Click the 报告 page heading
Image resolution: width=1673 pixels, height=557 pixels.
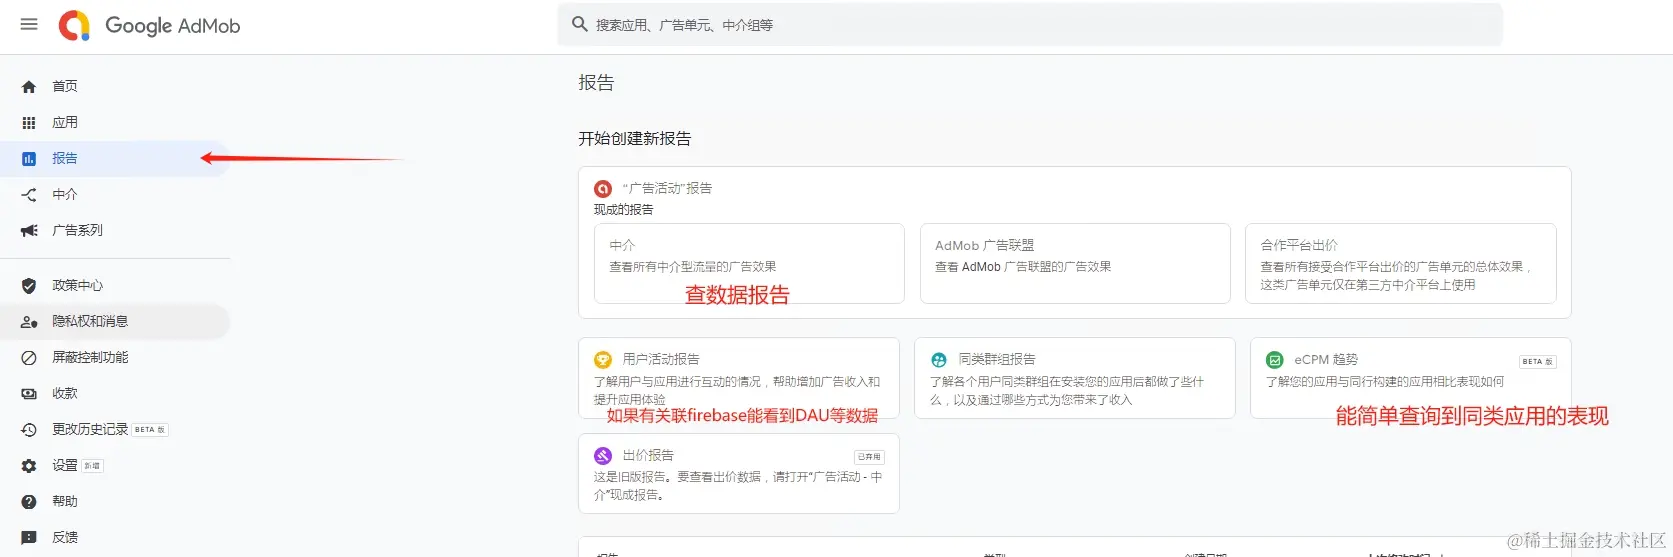(x=596, y=83)
